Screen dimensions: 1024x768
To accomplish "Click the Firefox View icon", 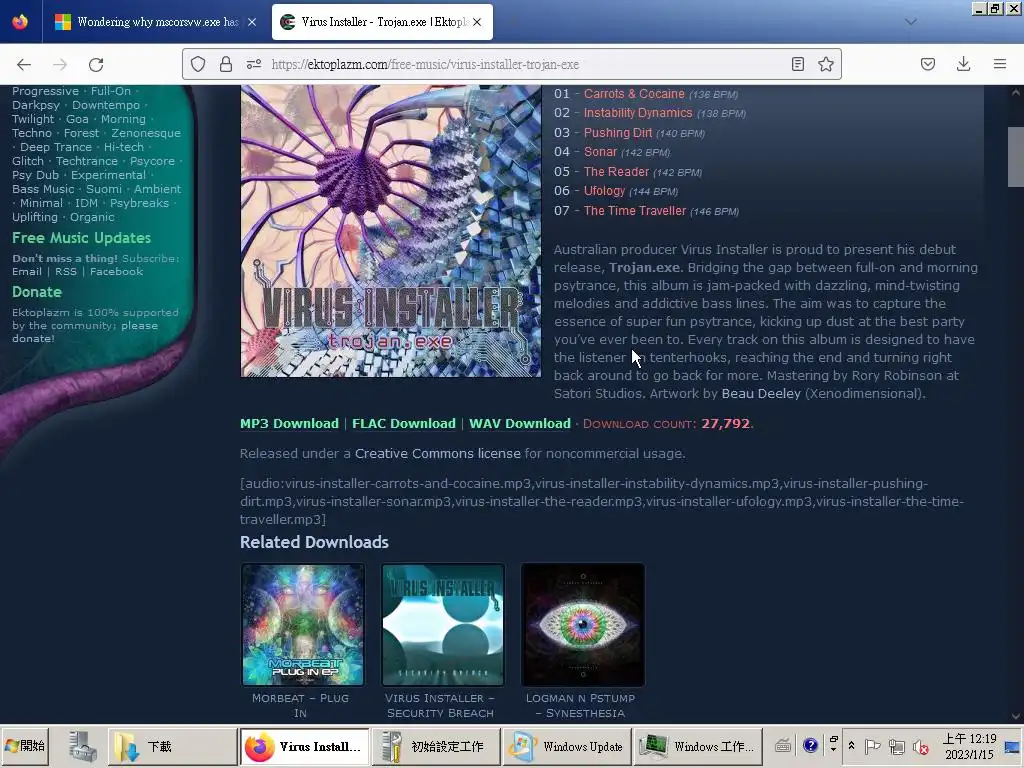I will (x=20, y=22).
